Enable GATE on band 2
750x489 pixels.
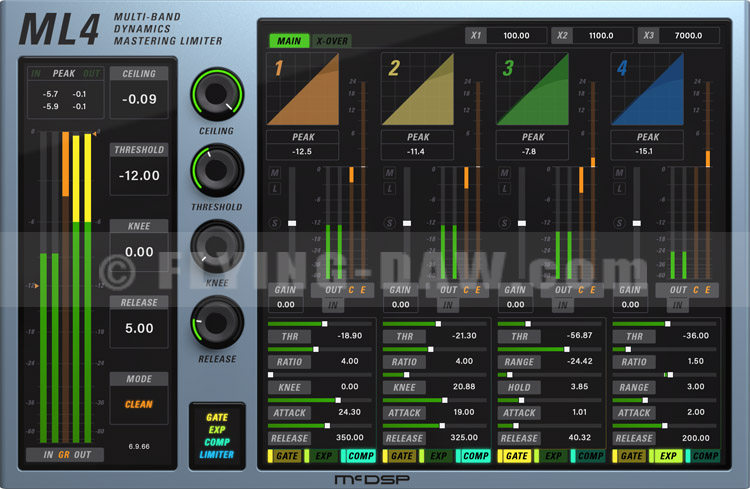tap(399, 456)
